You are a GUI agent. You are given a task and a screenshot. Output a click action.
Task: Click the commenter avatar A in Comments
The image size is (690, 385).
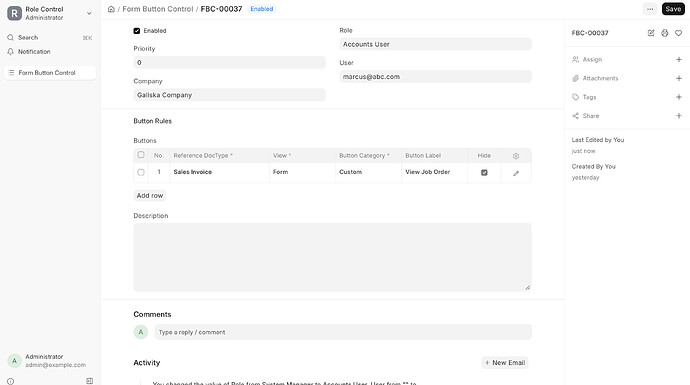pyautogui.click(x=141, y=332)
